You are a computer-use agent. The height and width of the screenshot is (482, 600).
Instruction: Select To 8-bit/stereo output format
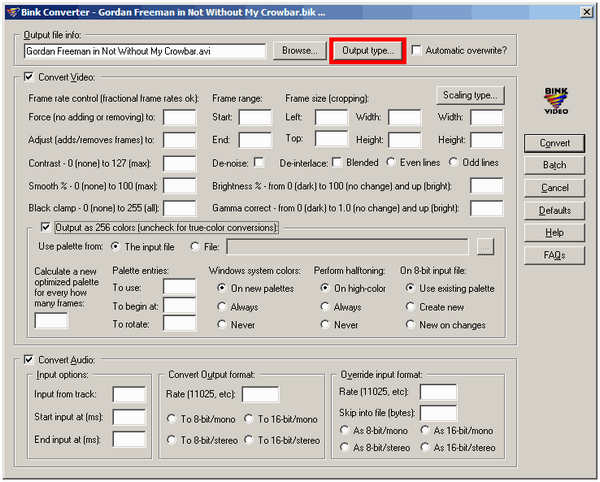(x=171, y=440)
